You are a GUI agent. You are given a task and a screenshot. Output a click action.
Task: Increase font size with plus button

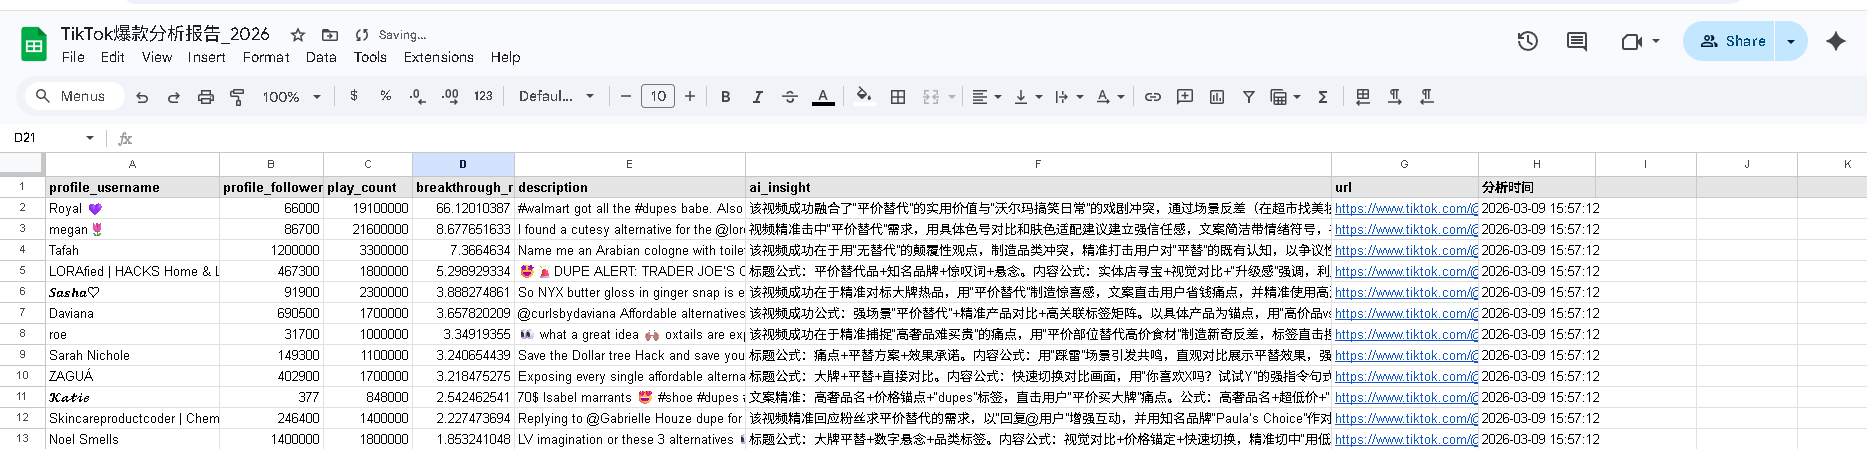click(690, 96)
